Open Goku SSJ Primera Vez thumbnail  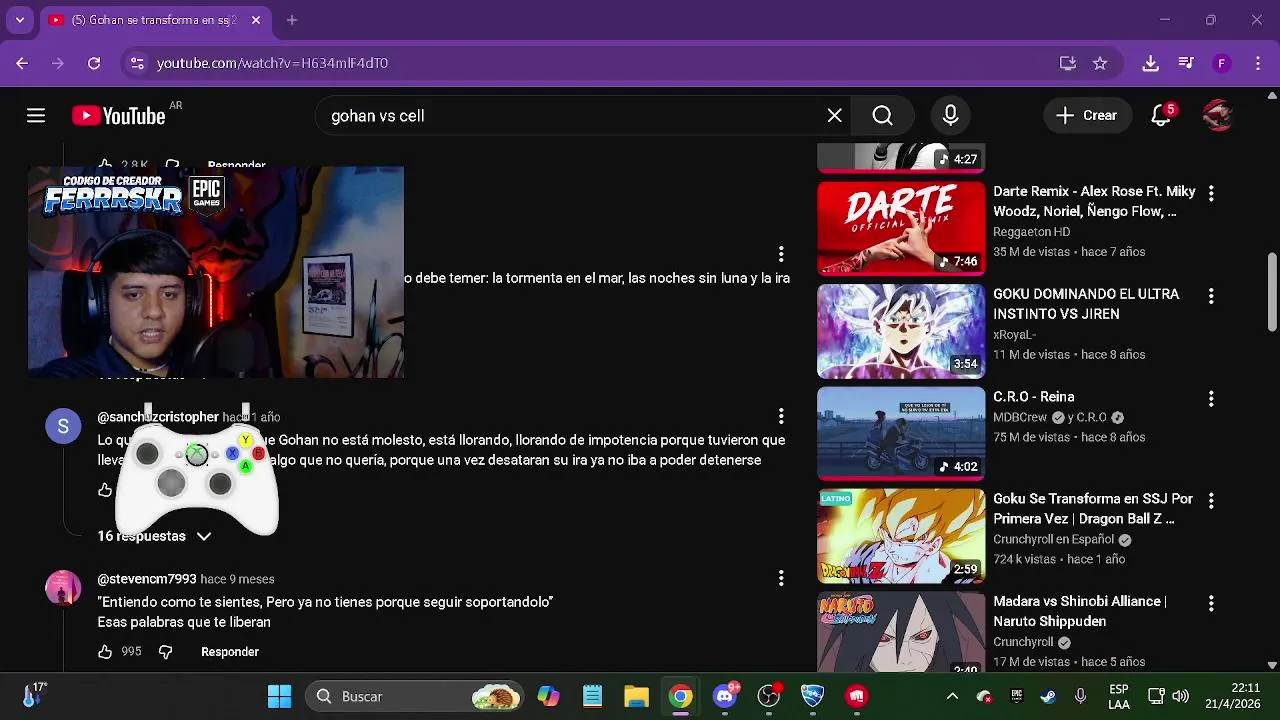pos(901,537)
